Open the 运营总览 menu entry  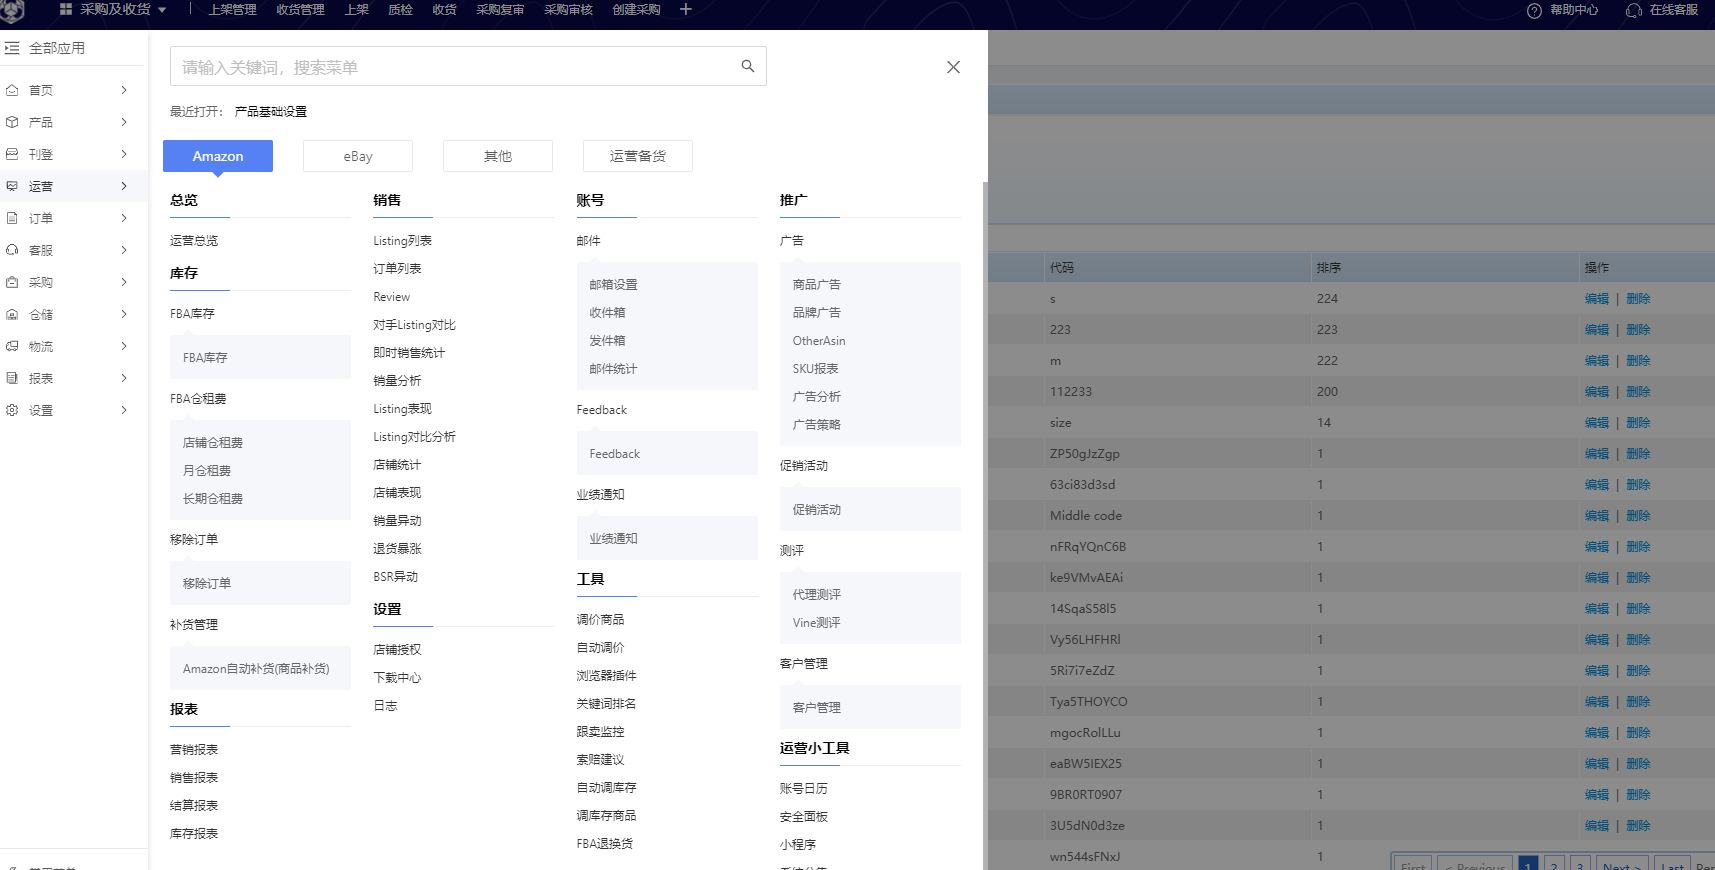pyautogui.click(x=194, y=241)
